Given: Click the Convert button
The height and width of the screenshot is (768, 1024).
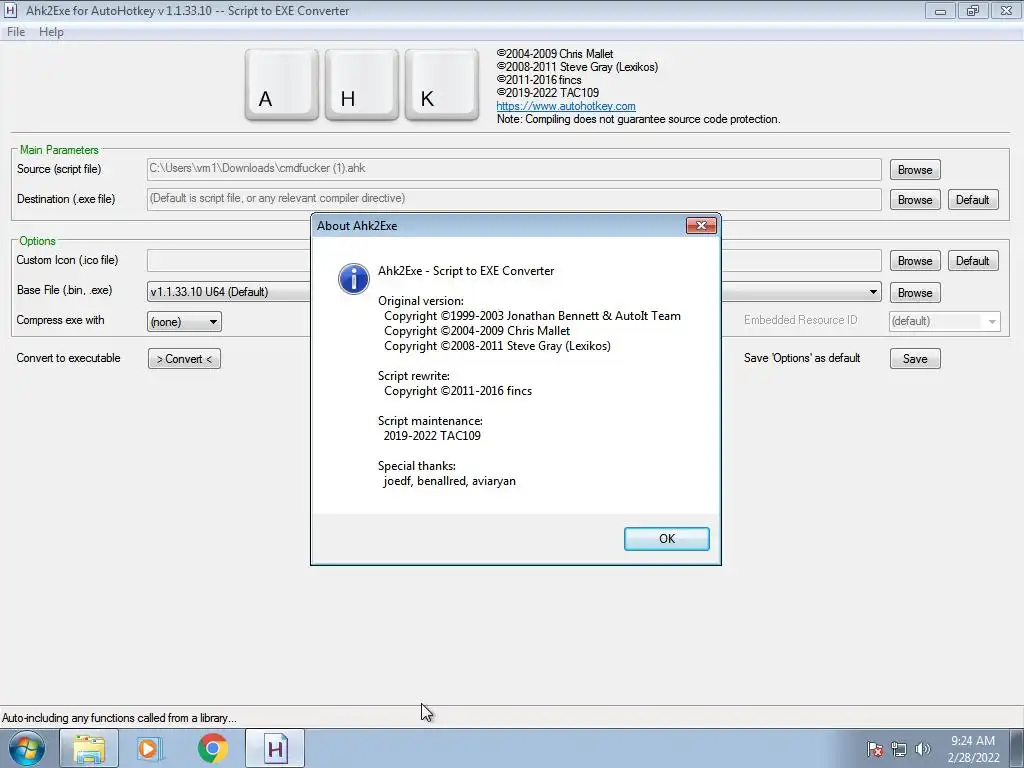Looking at the screenshot, I should (x=184, y=359).
